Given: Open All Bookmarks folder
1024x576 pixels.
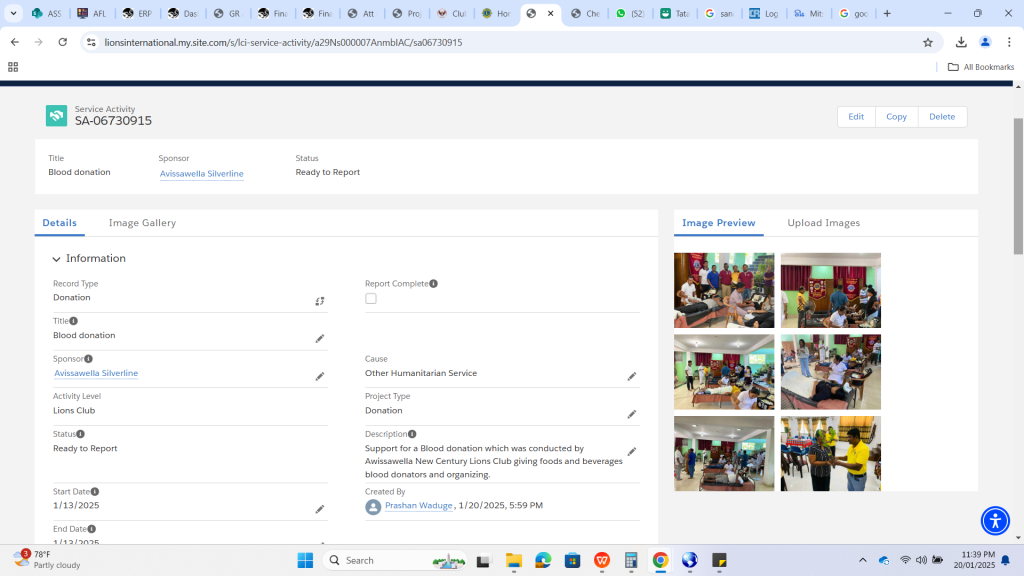Looking at the screenshot, I should click(x=981, y=67).
